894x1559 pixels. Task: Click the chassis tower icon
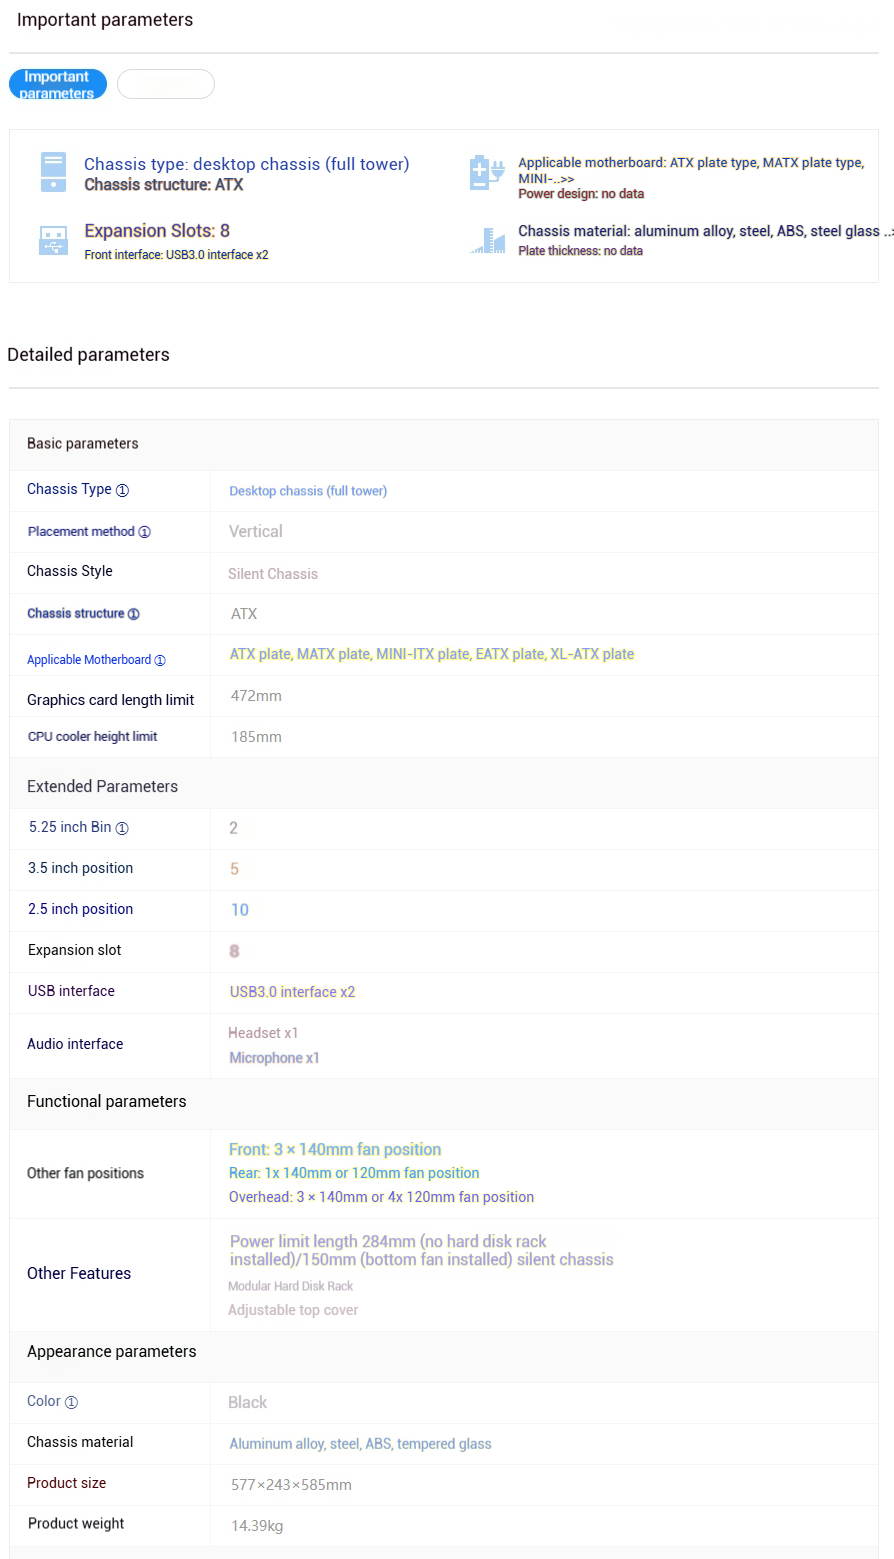point(53,172)
